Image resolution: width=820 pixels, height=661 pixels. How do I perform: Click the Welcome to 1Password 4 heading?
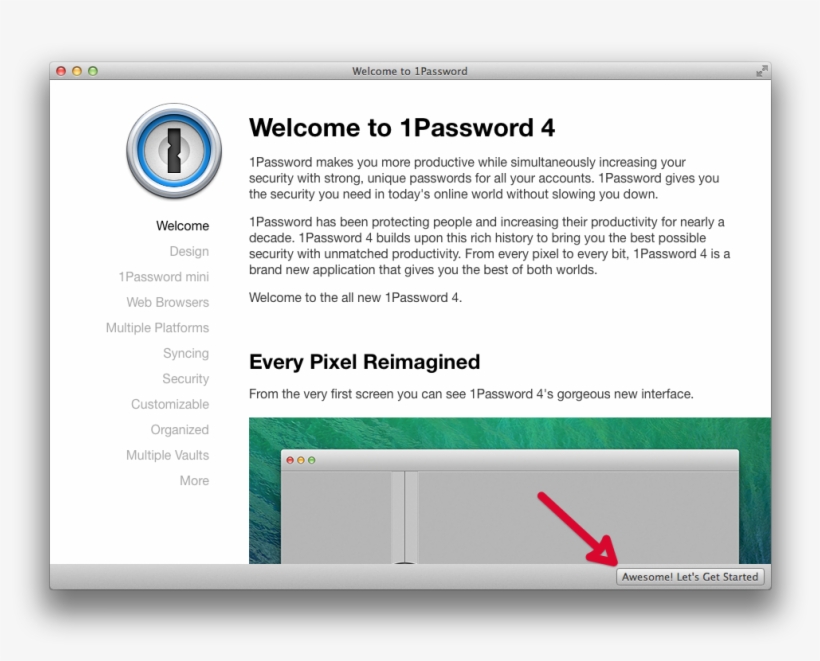(402, 128)
